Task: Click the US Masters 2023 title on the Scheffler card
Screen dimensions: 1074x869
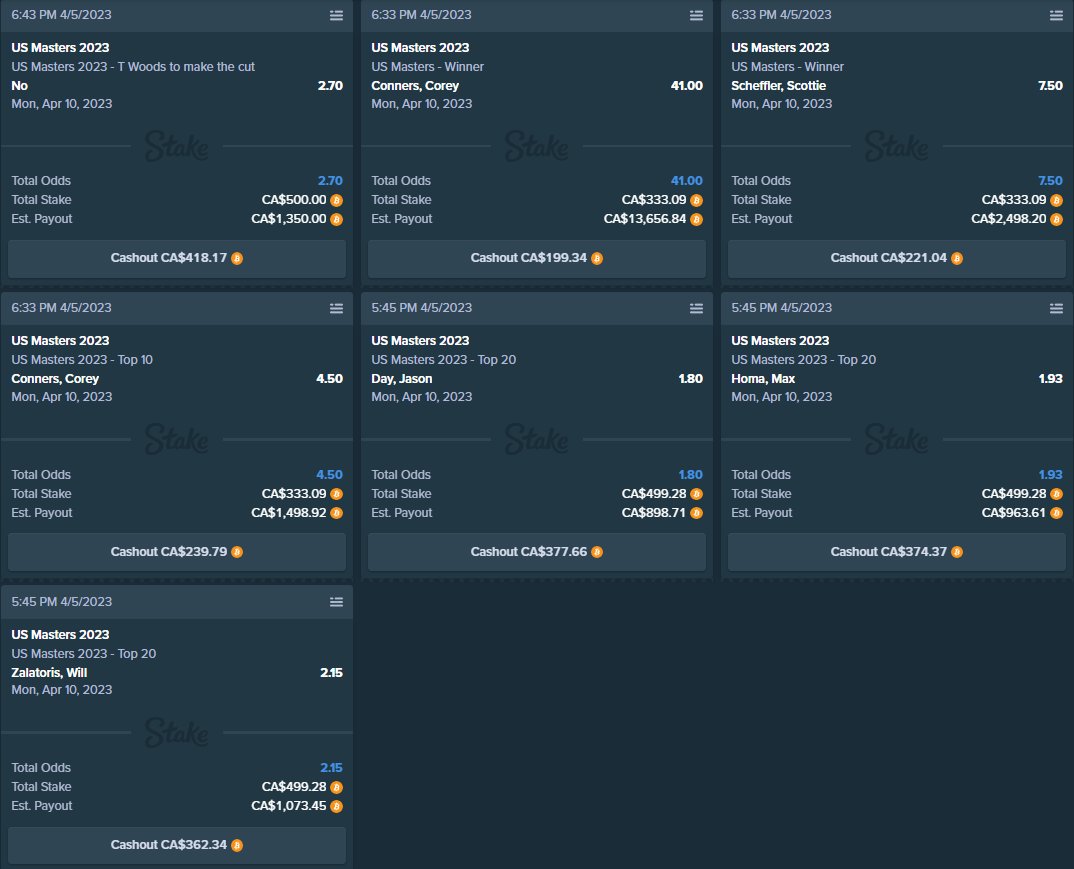Action: [780, 47]
